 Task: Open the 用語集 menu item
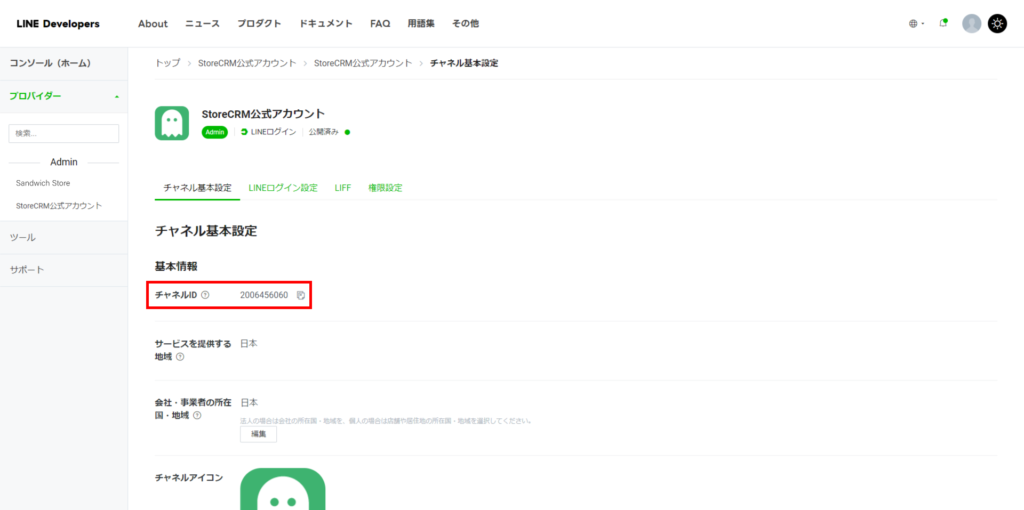(x=421, y=24)
